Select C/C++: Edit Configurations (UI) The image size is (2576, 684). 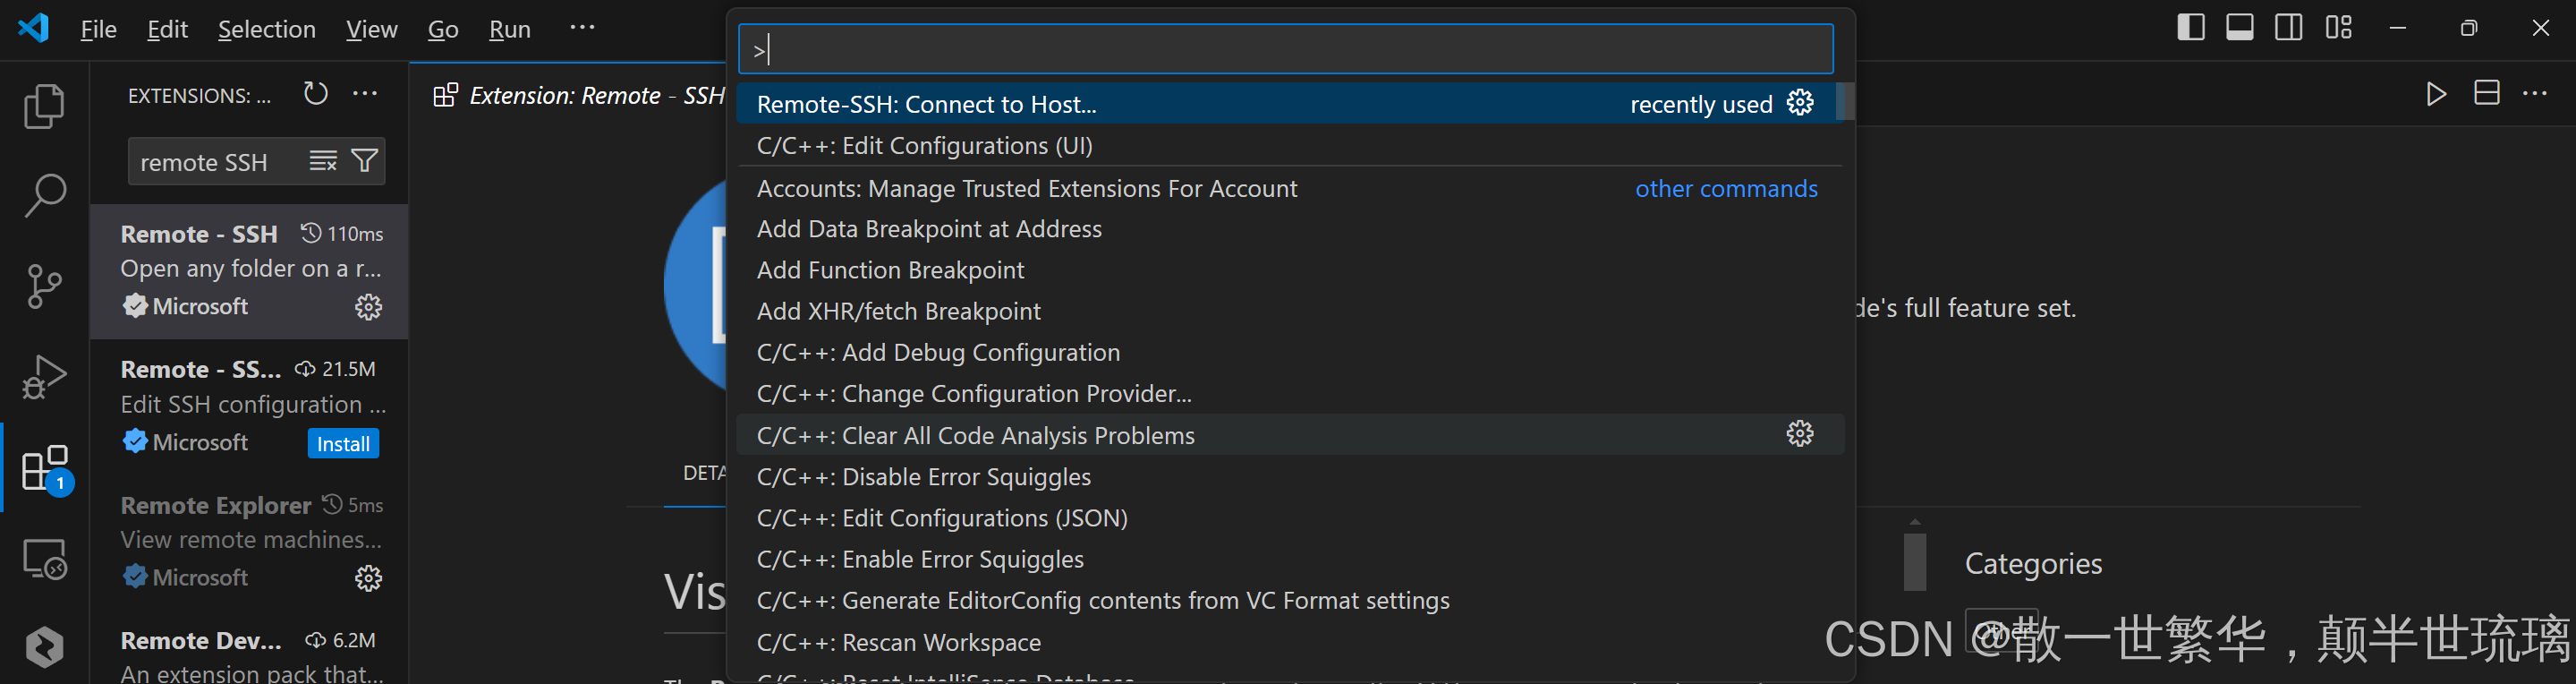(1289, 145)
